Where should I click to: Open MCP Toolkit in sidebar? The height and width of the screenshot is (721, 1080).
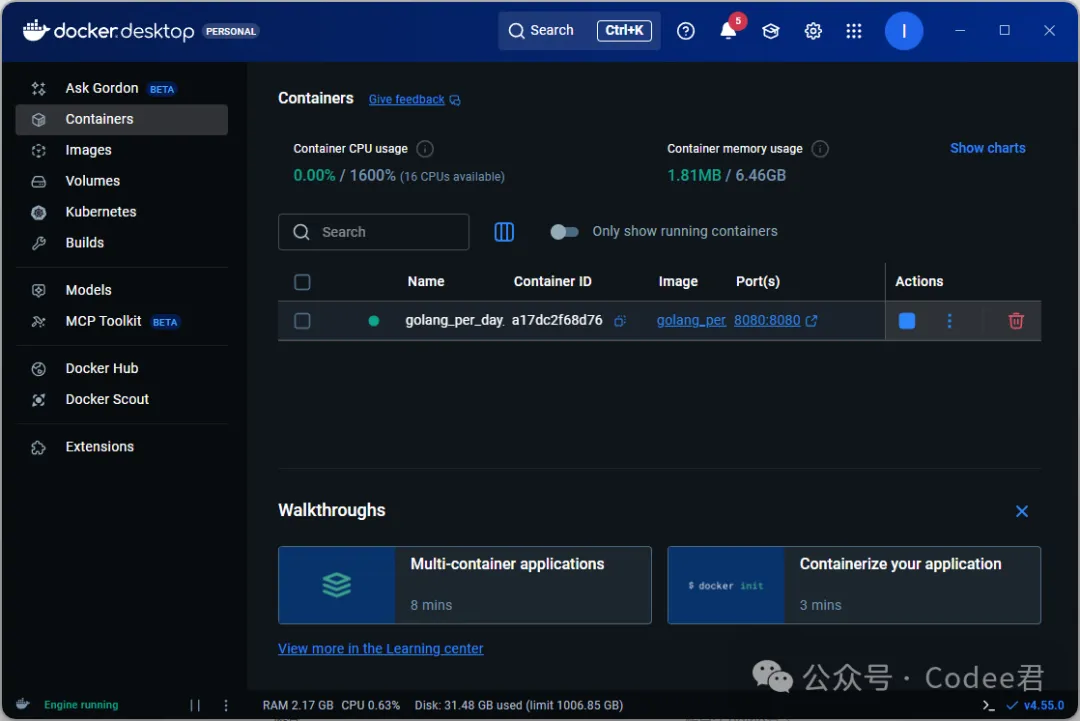[121, 321]
